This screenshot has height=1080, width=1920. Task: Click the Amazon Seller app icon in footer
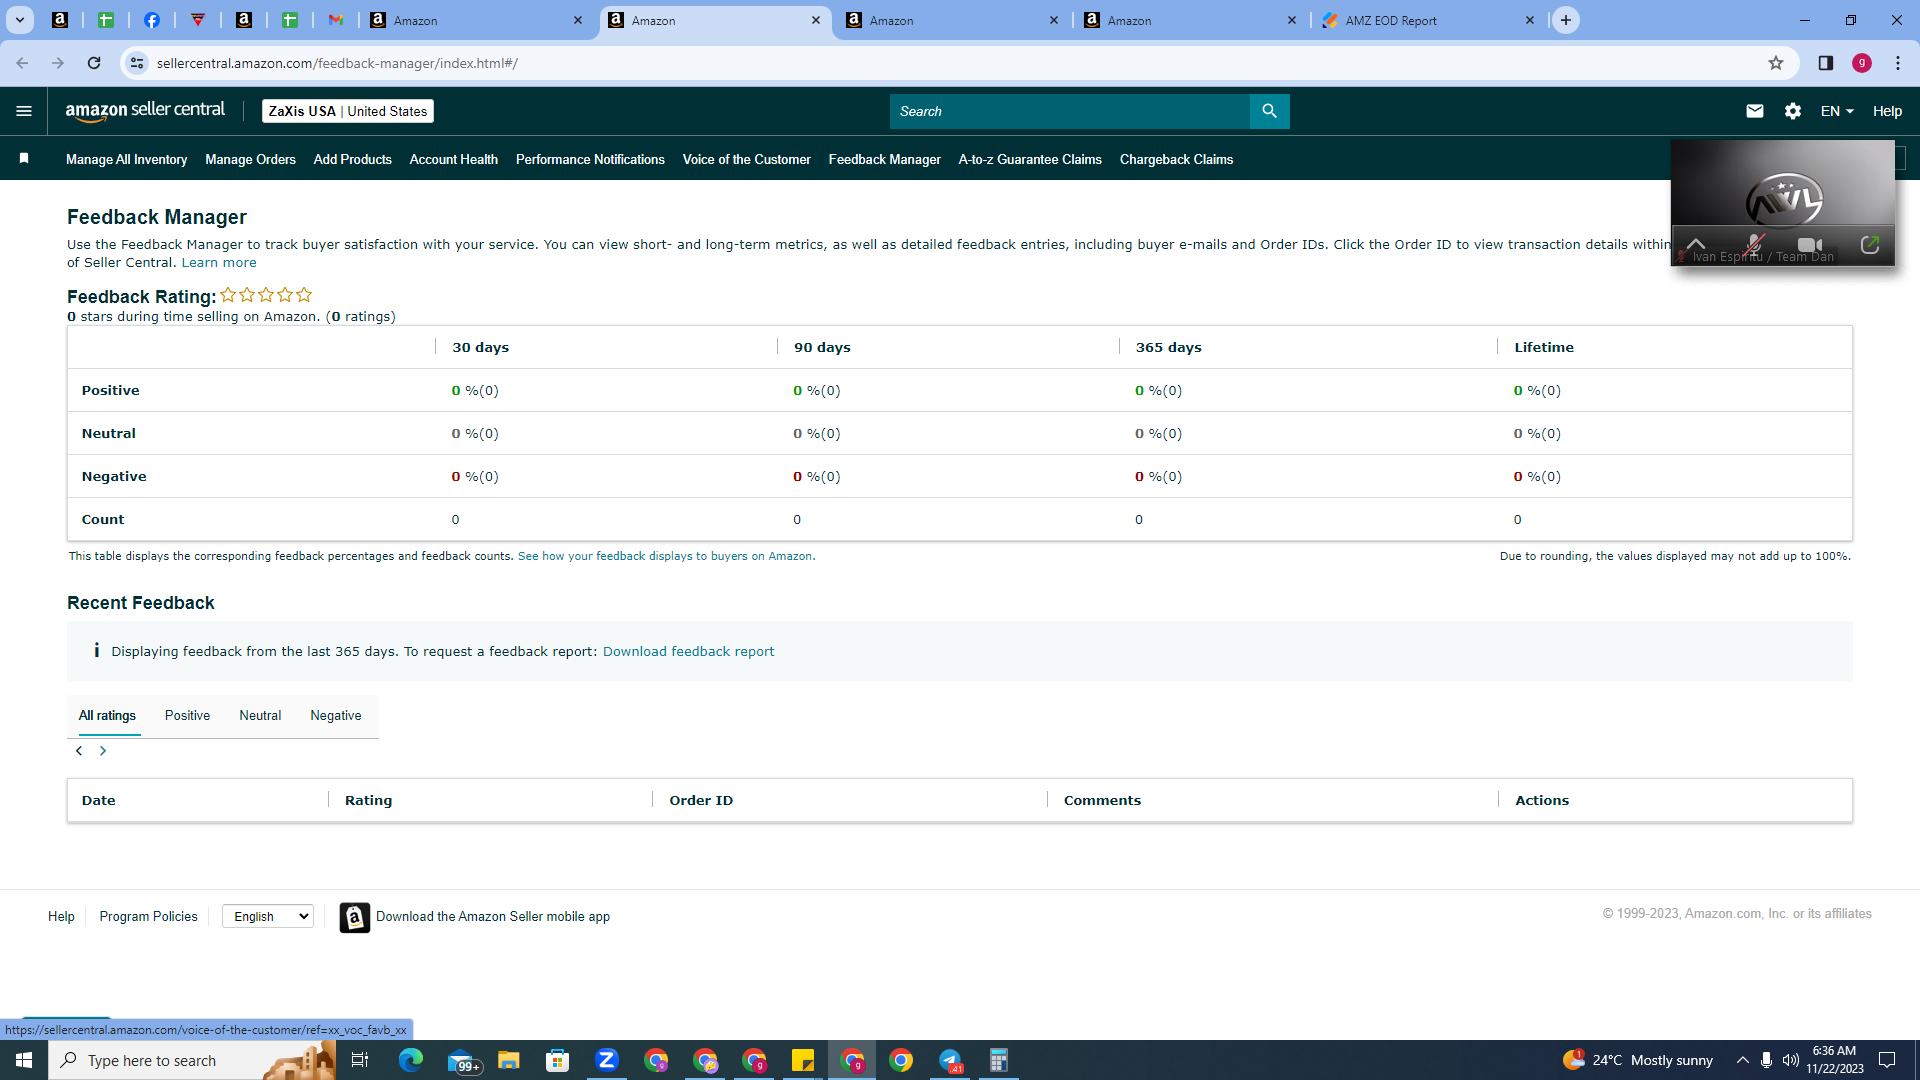tap(355, 917)
